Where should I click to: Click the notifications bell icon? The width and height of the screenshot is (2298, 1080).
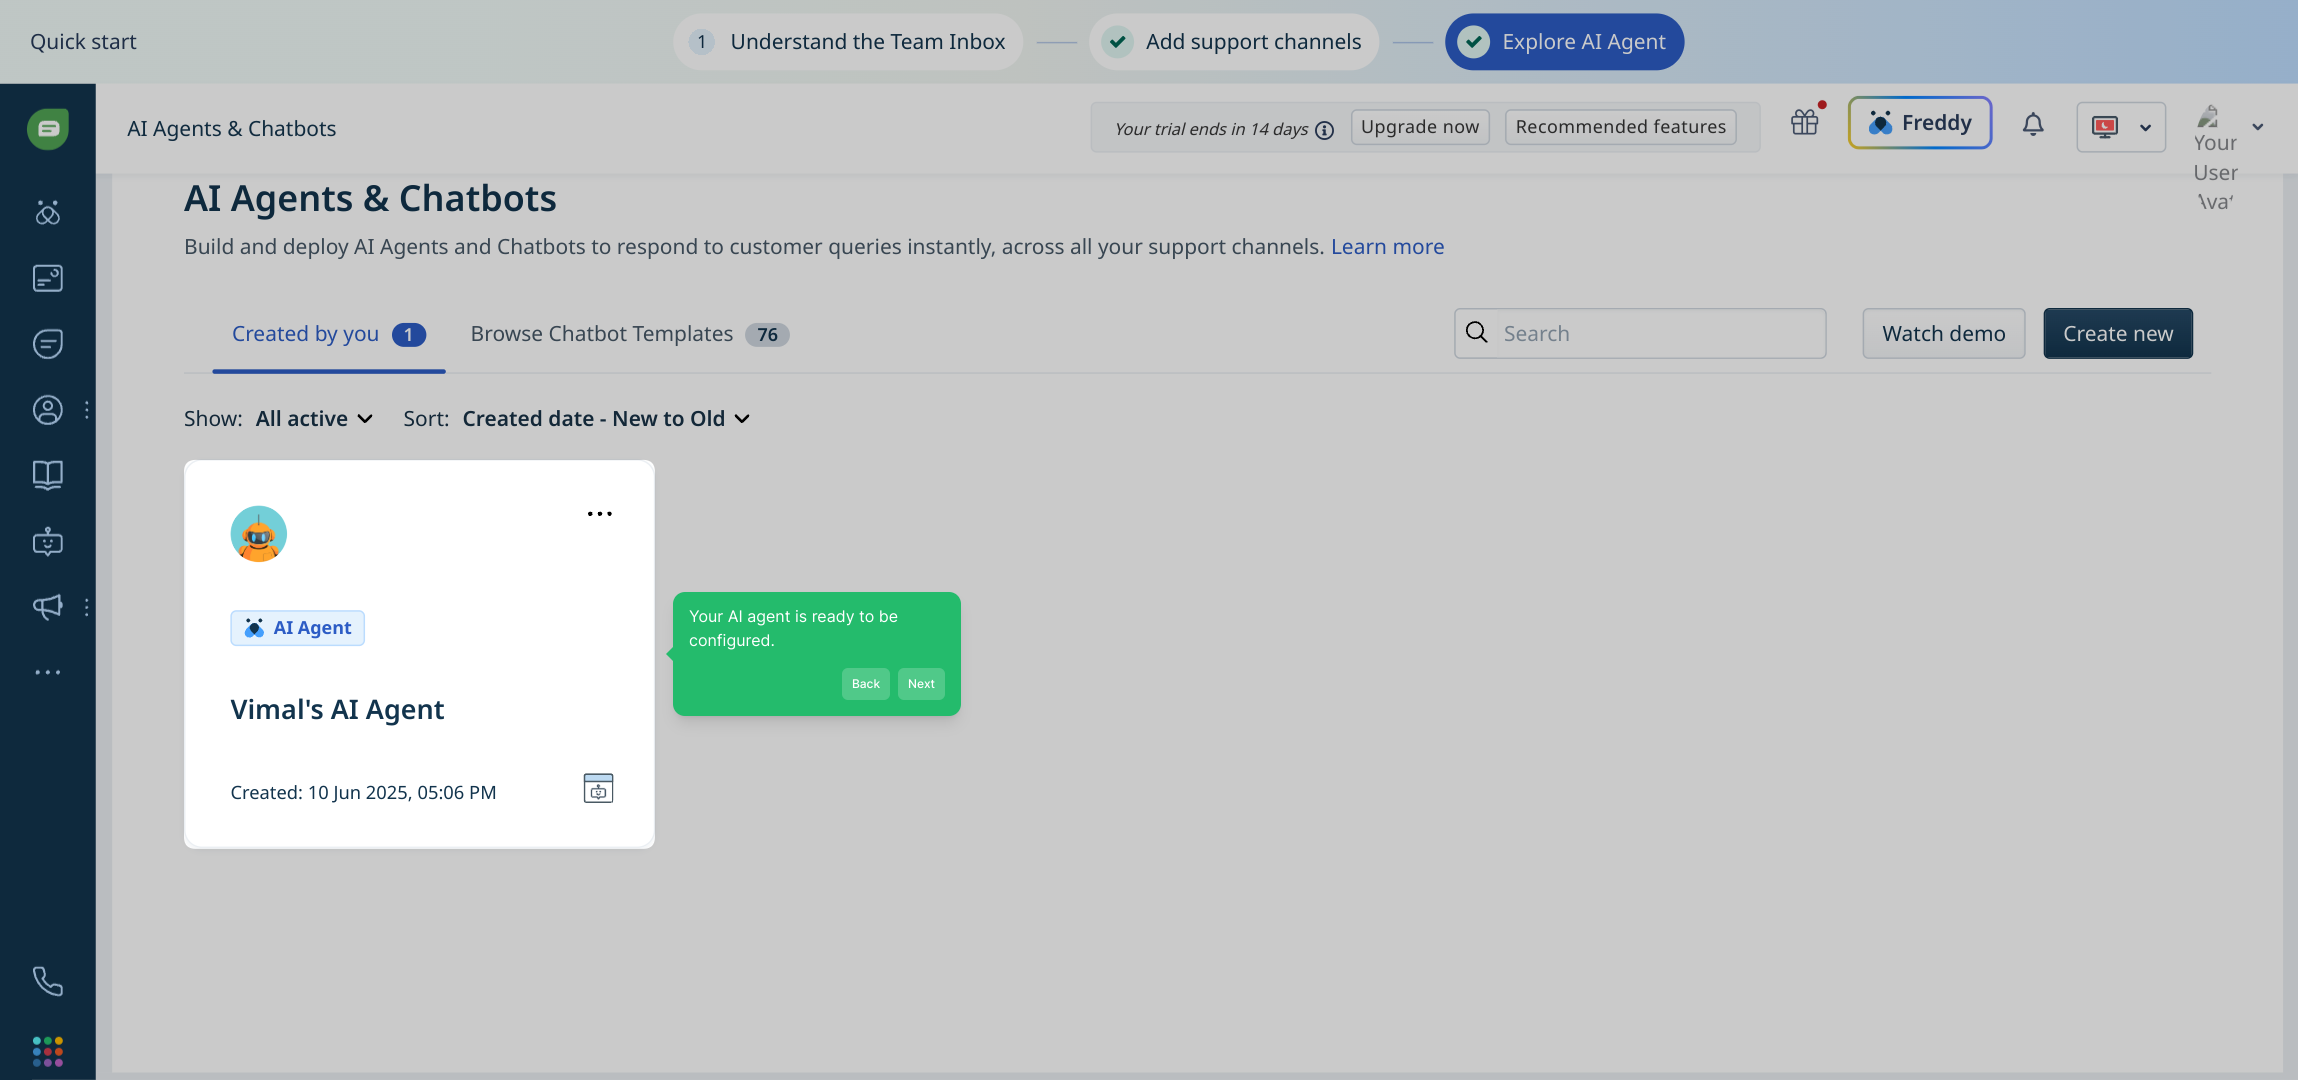[x=2033, y=125]
